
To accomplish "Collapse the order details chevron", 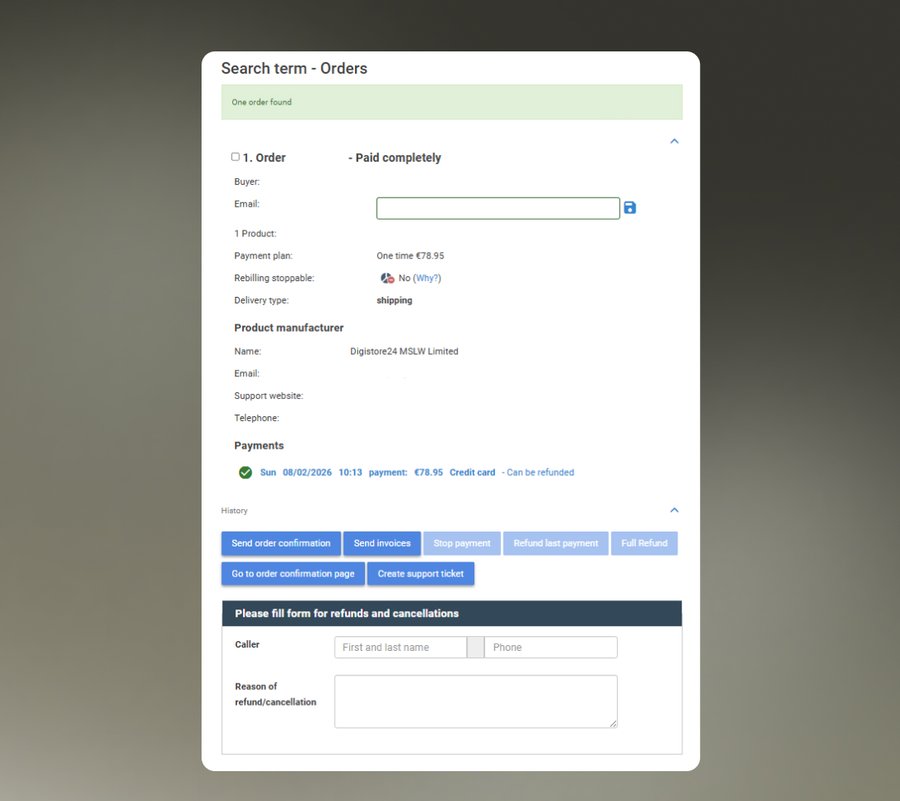I will click(x=674, y=141).
